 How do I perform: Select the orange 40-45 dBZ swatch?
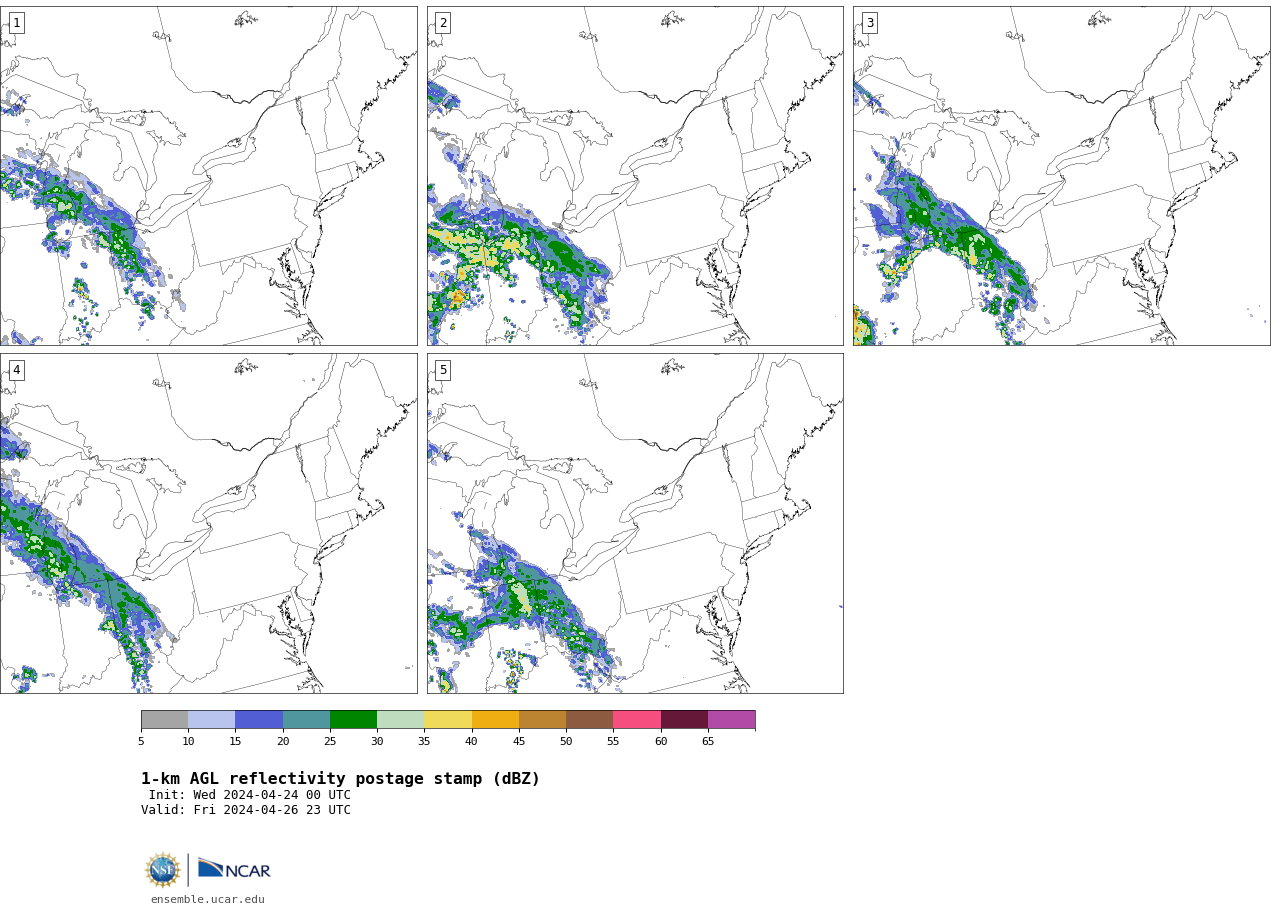click(x=495, y=720)
